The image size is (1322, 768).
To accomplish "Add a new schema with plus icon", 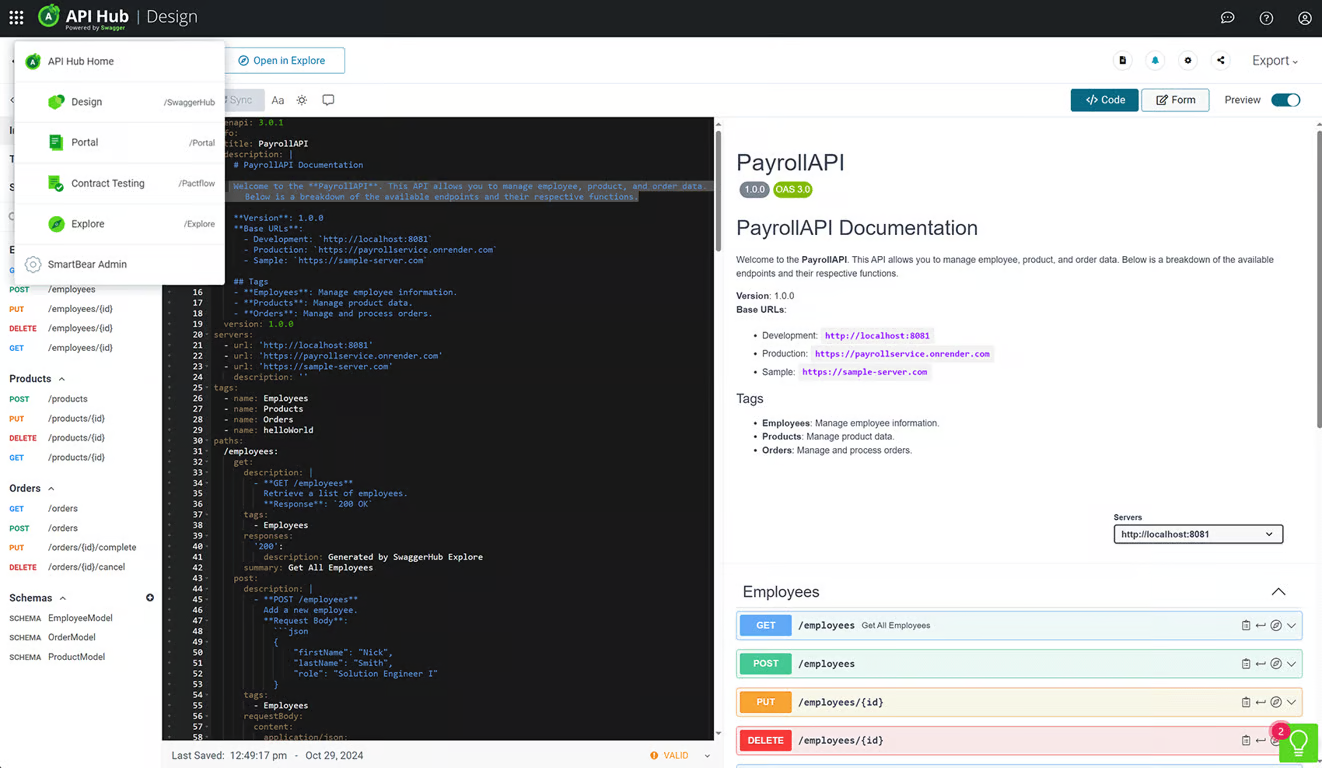I will pos(150,598).
